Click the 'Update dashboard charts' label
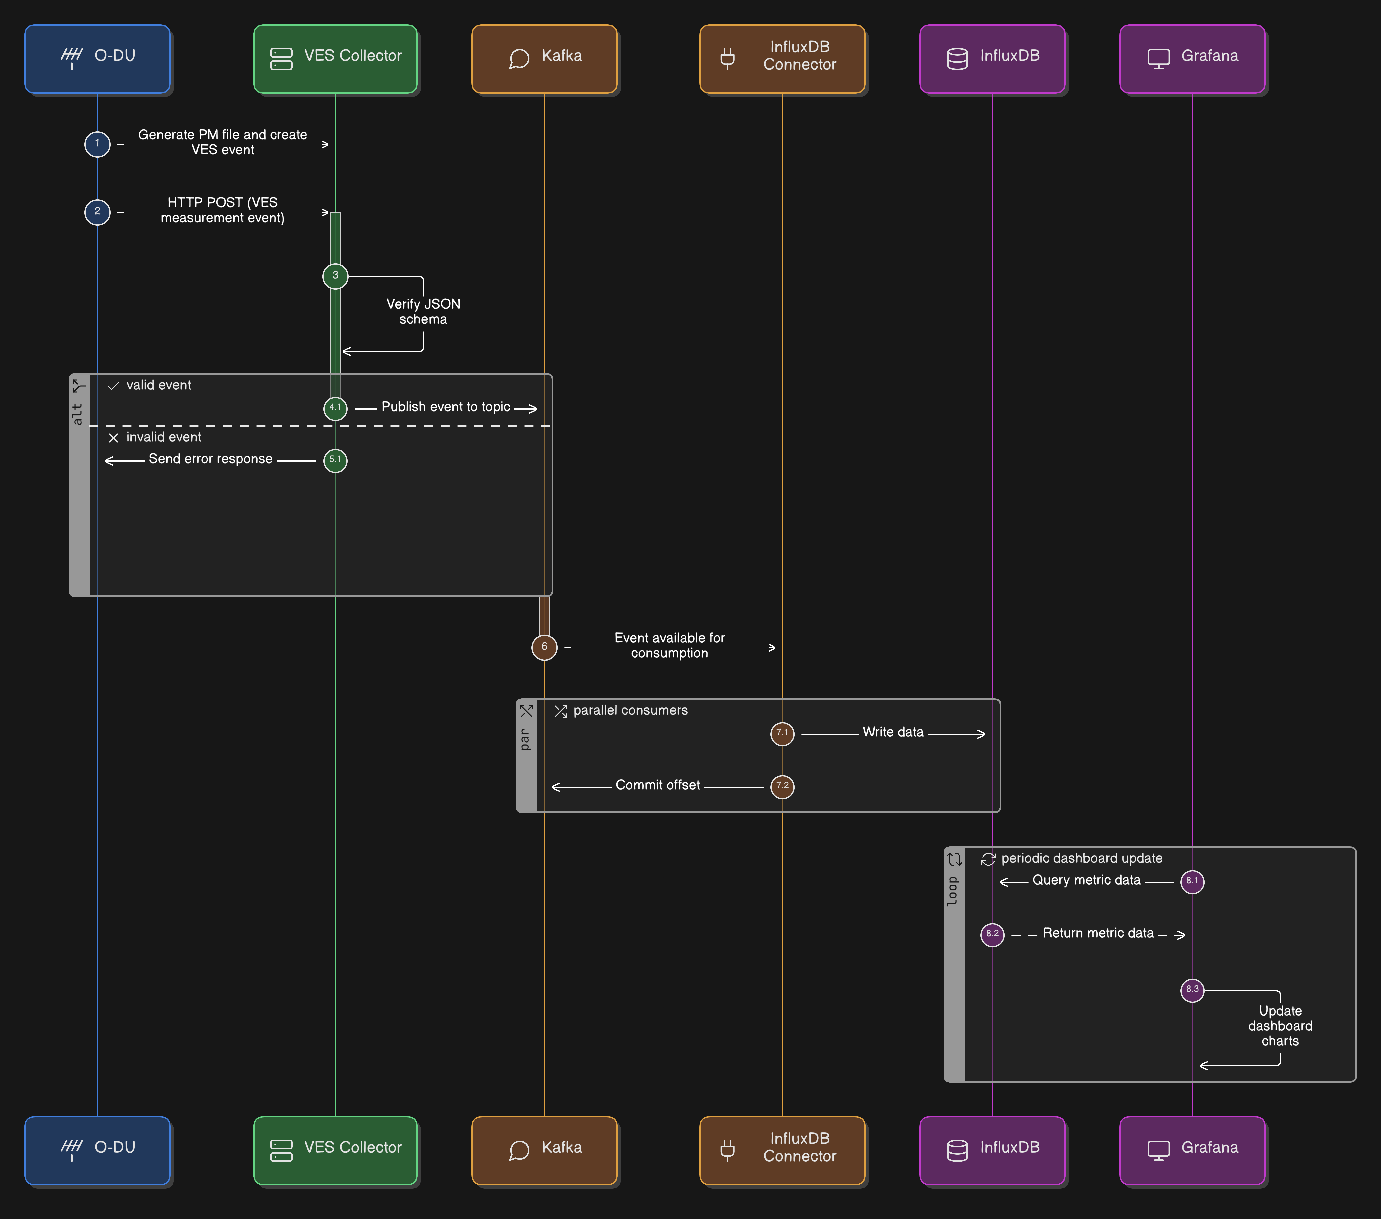The width and height of the screenshot is (1381, 1219). coord(1280,1026)
